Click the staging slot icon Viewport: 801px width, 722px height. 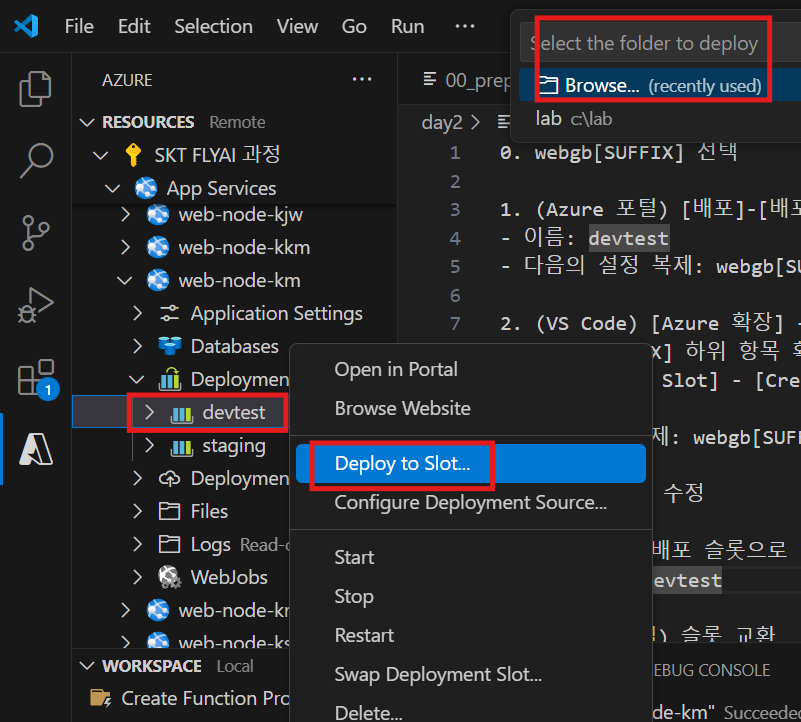click(x=181, y=447)
